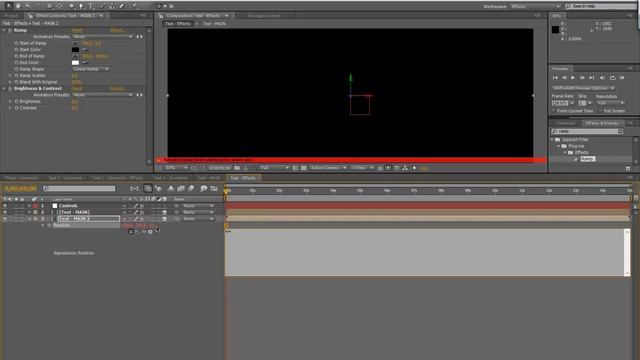
Task: Hide the Controls layer eye toggle
Action: tap(5, 206)
